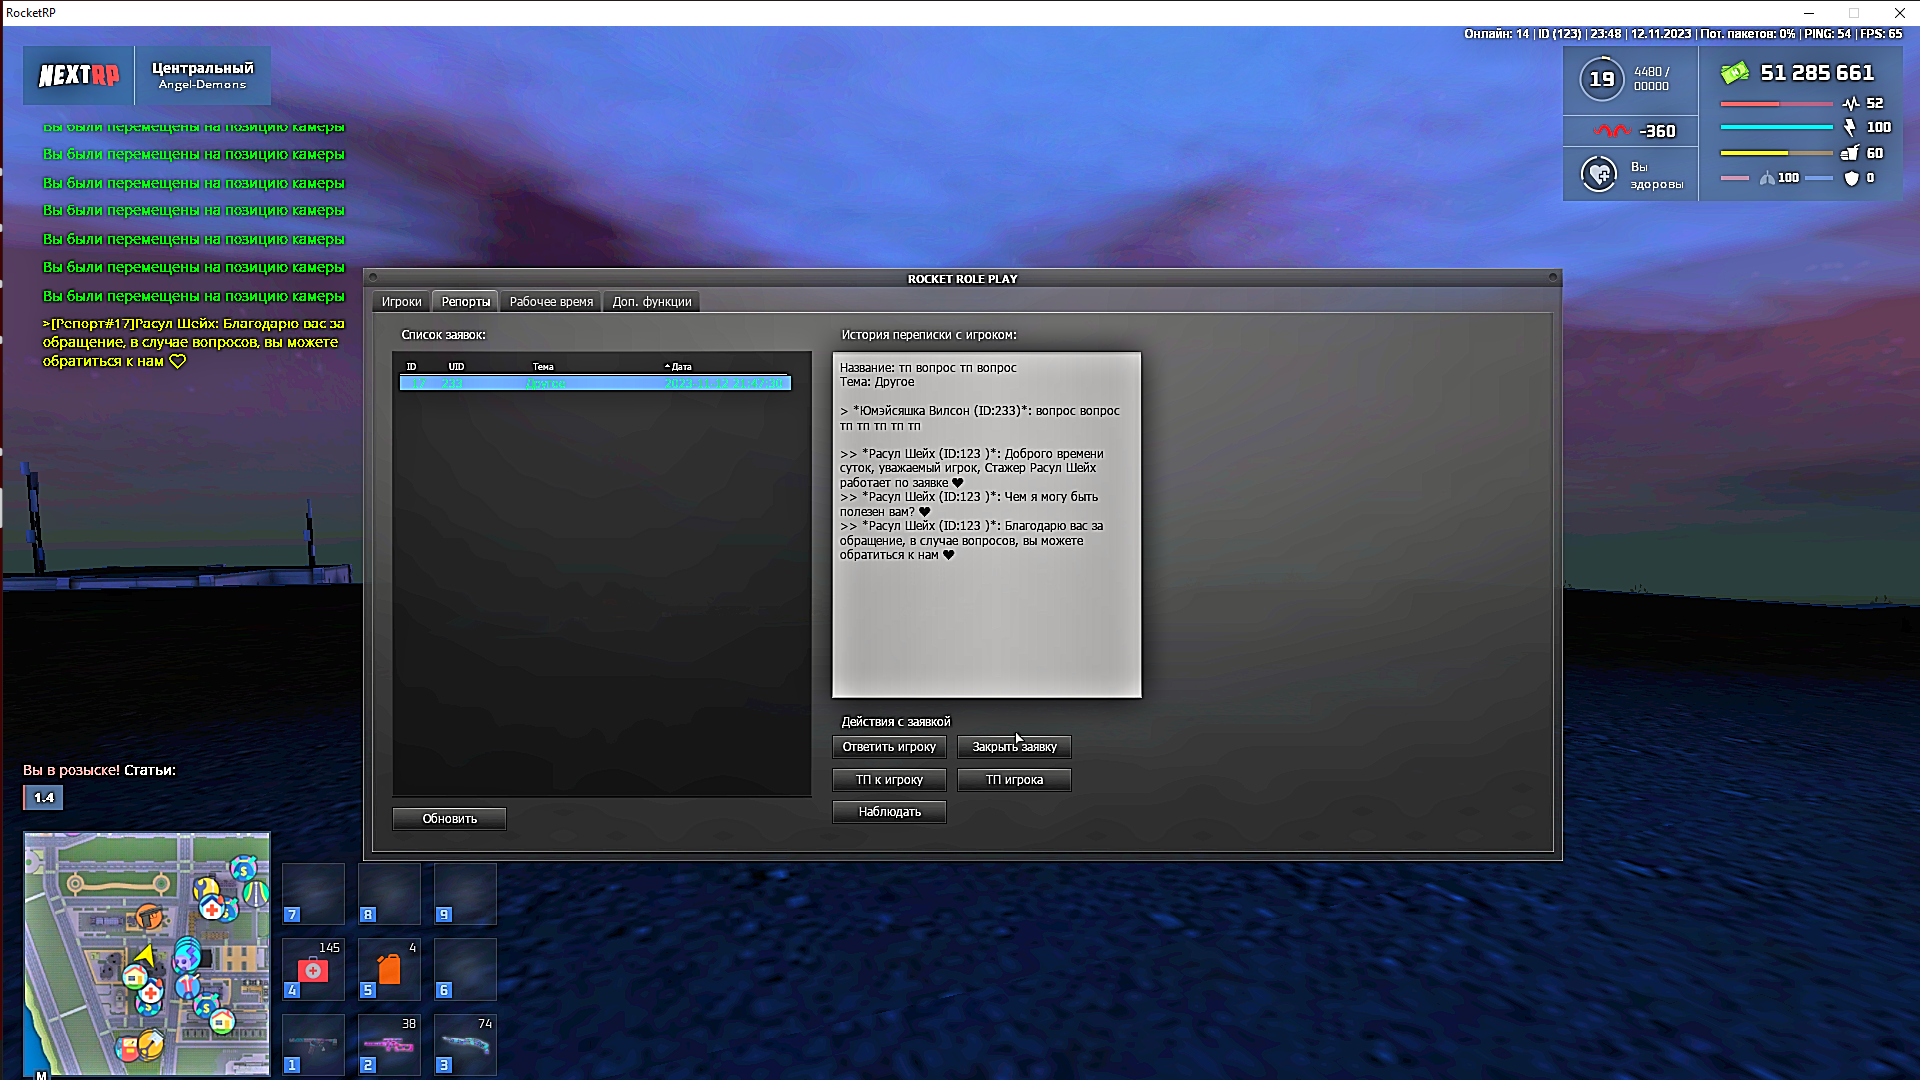Open the Доп. функции tab

tap(651, 302)
